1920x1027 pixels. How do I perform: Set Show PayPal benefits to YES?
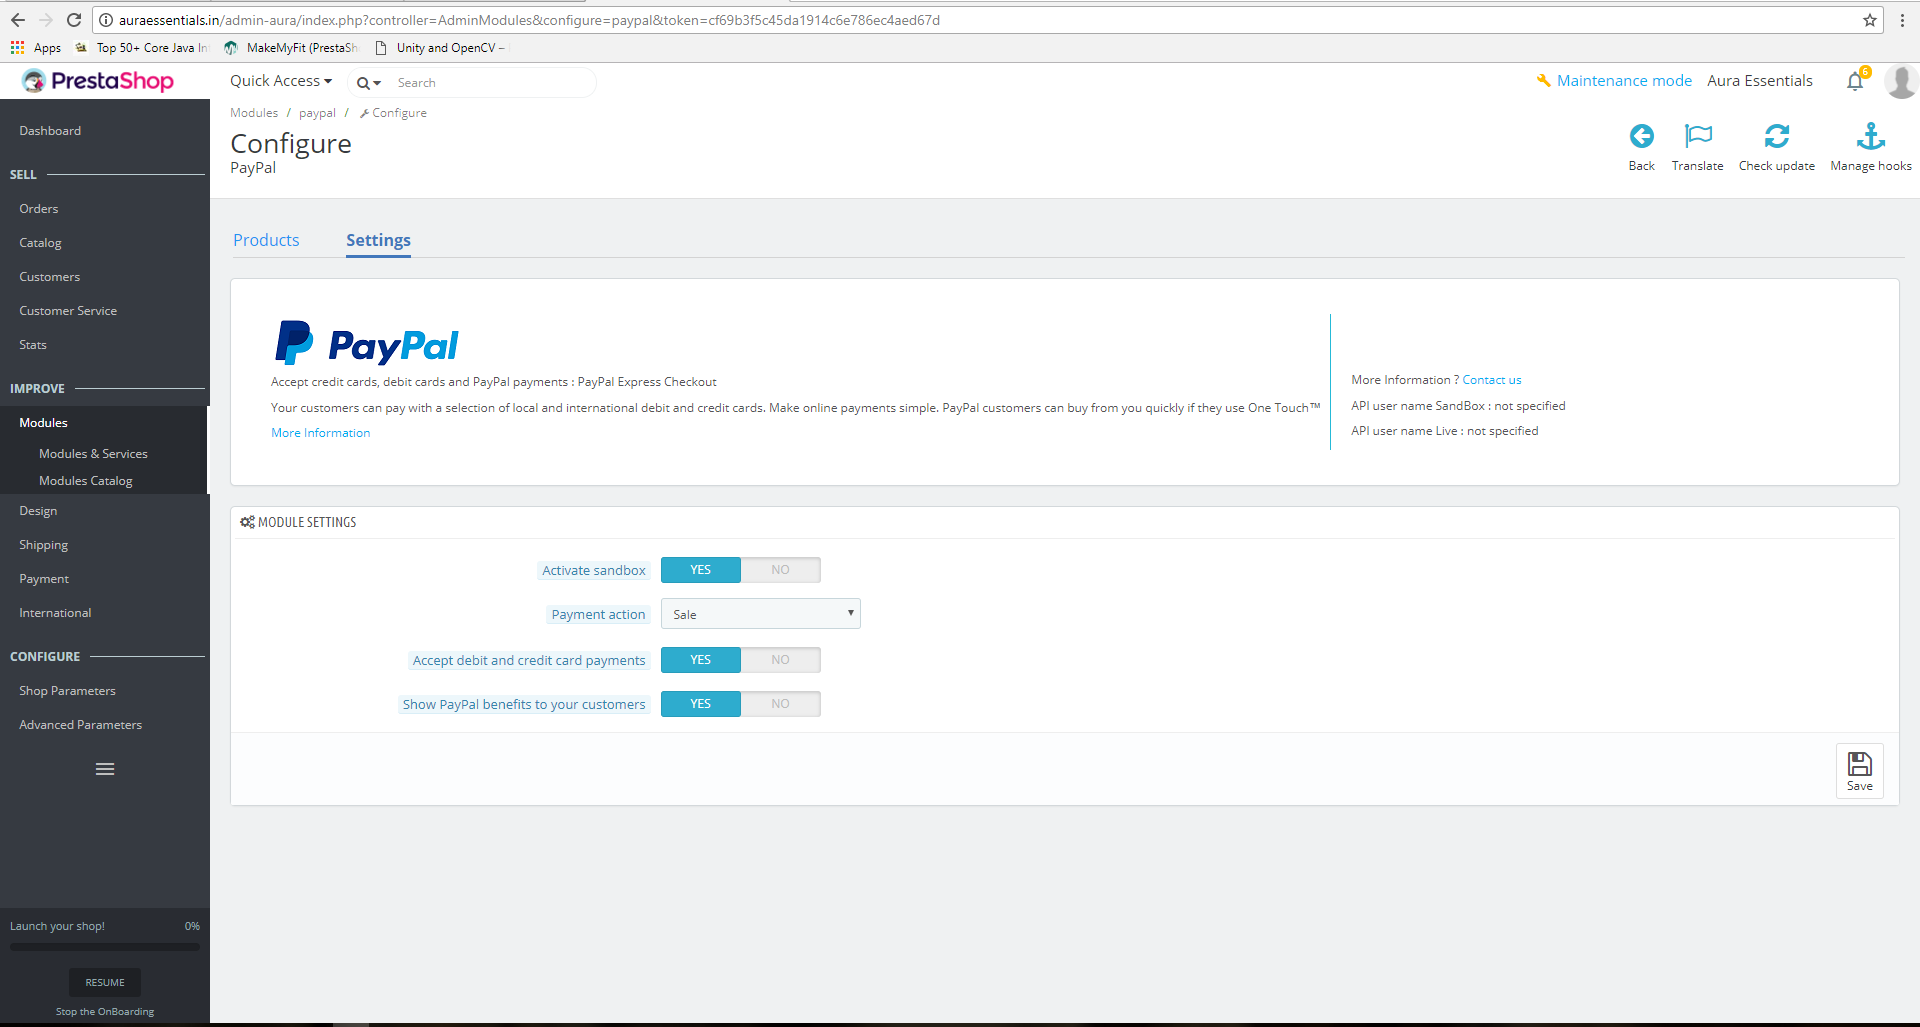click(x=701, y=704)
